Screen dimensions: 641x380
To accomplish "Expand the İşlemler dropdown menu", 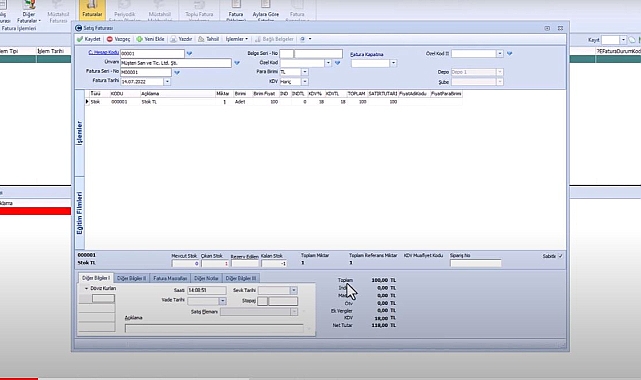I will pos(236,39).
